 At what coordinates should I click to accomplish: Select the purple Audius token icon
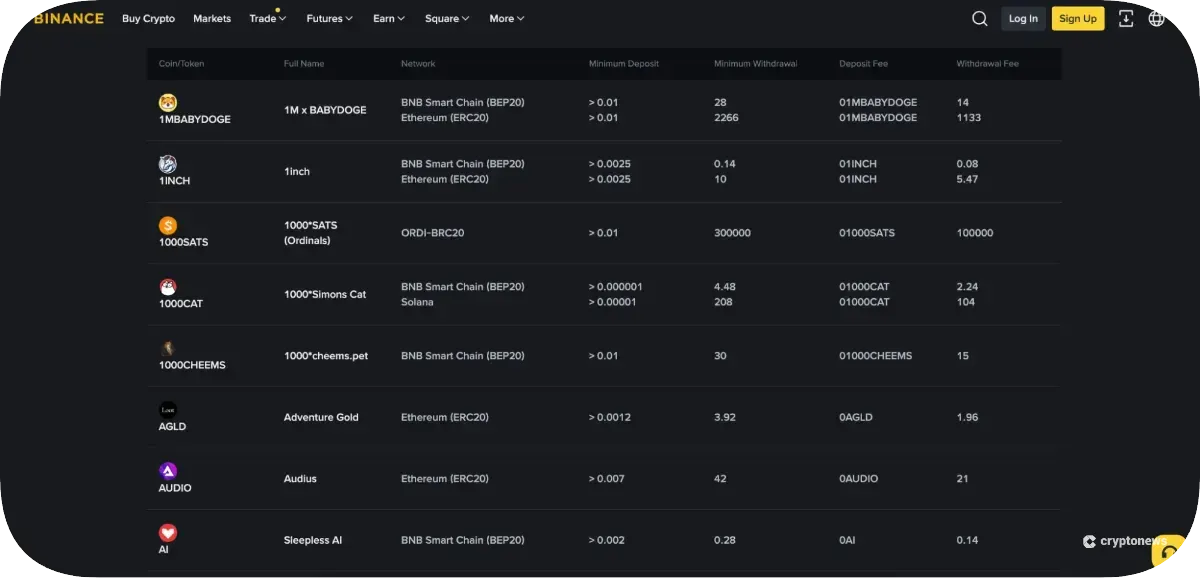click(168, 471)
